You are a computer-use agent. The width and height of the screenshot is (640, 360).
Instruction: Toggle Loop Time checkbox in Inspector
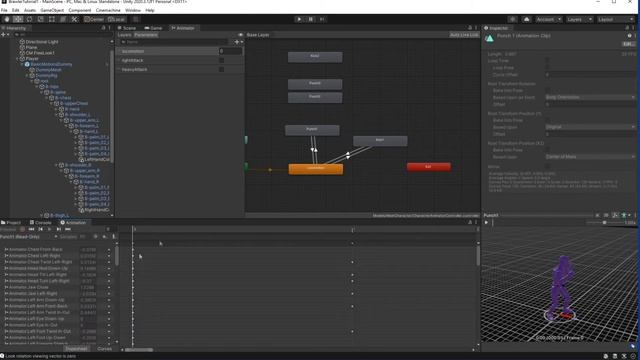click(547, 61)
